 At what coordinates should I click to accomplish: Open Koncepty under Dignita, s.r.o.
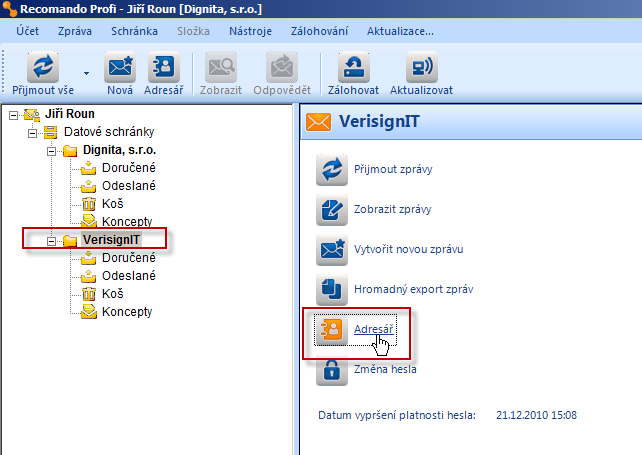tap(127, 222)
